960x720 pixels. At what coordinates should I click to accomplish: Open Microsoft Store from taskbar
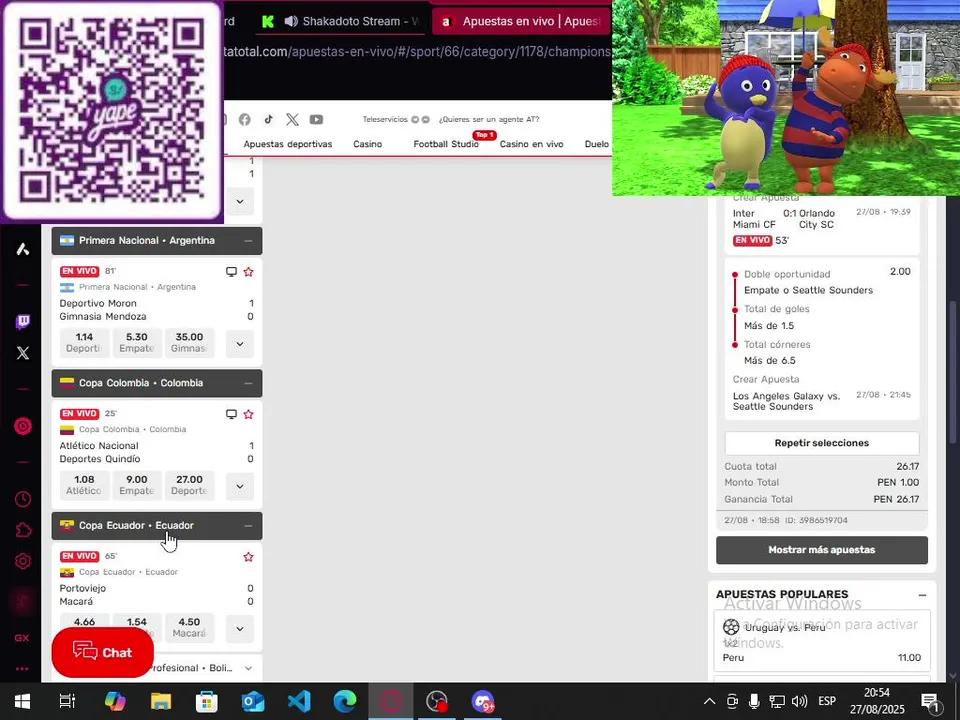(207, 702)
